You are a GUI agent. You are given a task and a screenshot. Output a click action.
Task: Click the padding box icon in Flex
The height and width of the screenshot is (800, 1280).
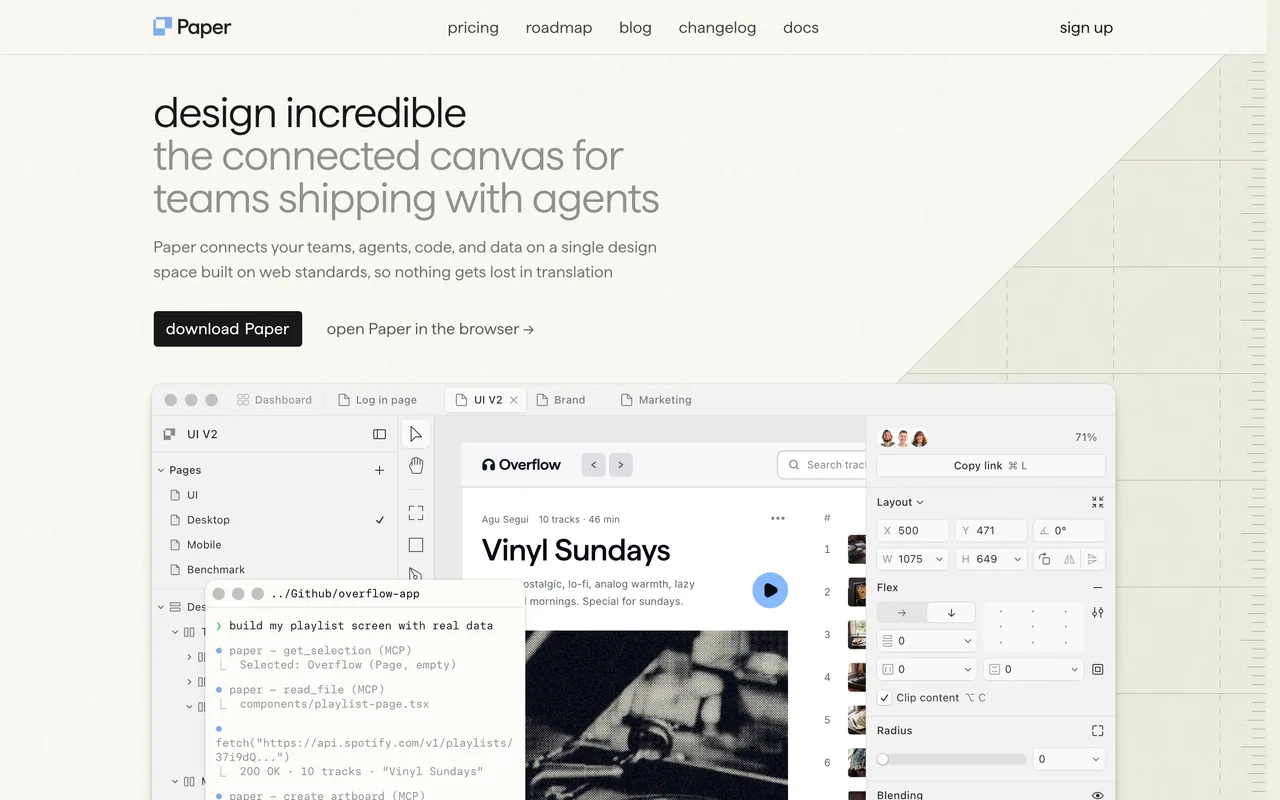click(x=1098, y=669)
